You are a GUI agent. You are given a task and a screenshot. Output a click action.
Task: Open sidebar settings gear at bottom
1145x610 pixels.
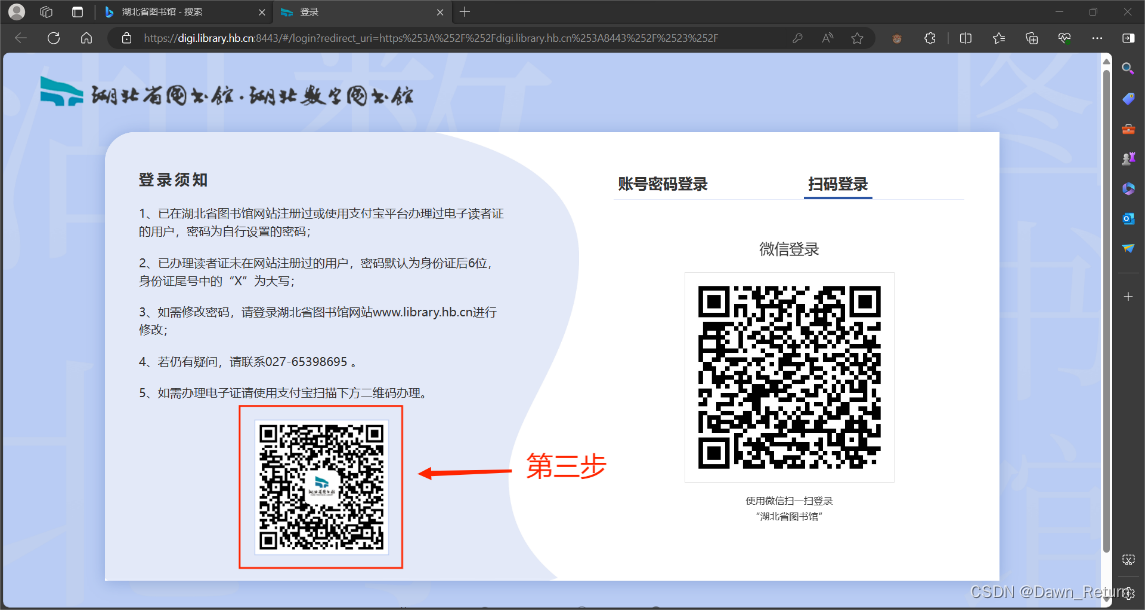[1128, 593]
